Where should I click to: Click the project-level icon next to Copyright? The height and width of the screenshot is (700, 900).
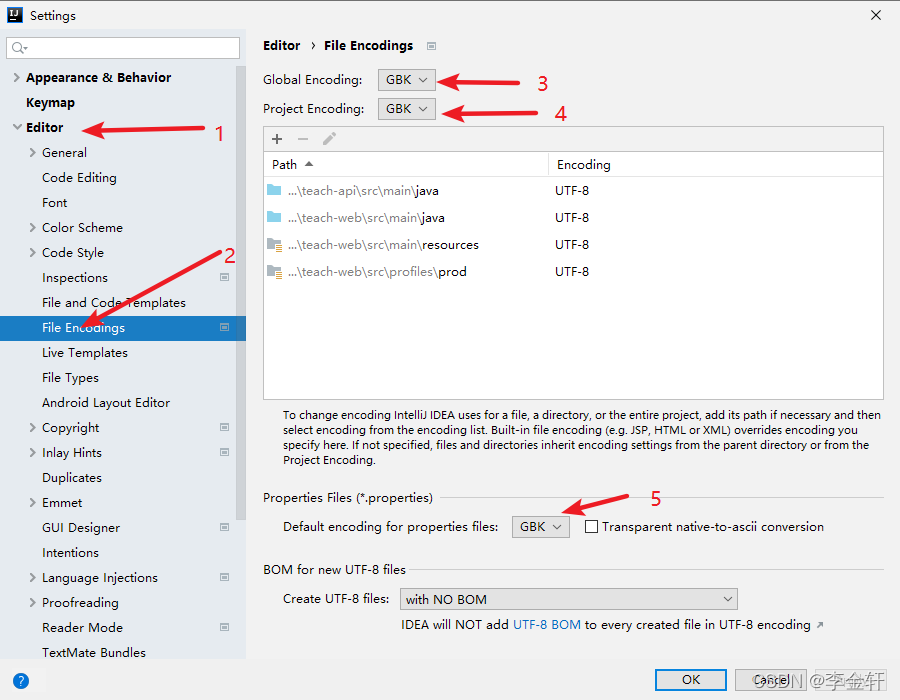click(x=224, y=427)
